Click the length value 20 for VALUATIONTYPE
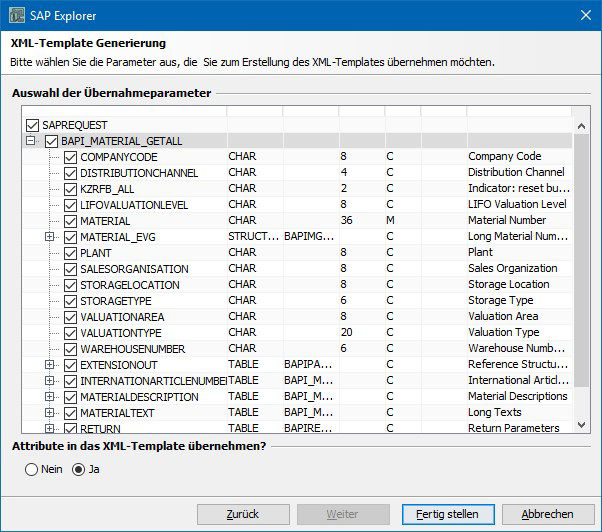 [x=347, y=332]
